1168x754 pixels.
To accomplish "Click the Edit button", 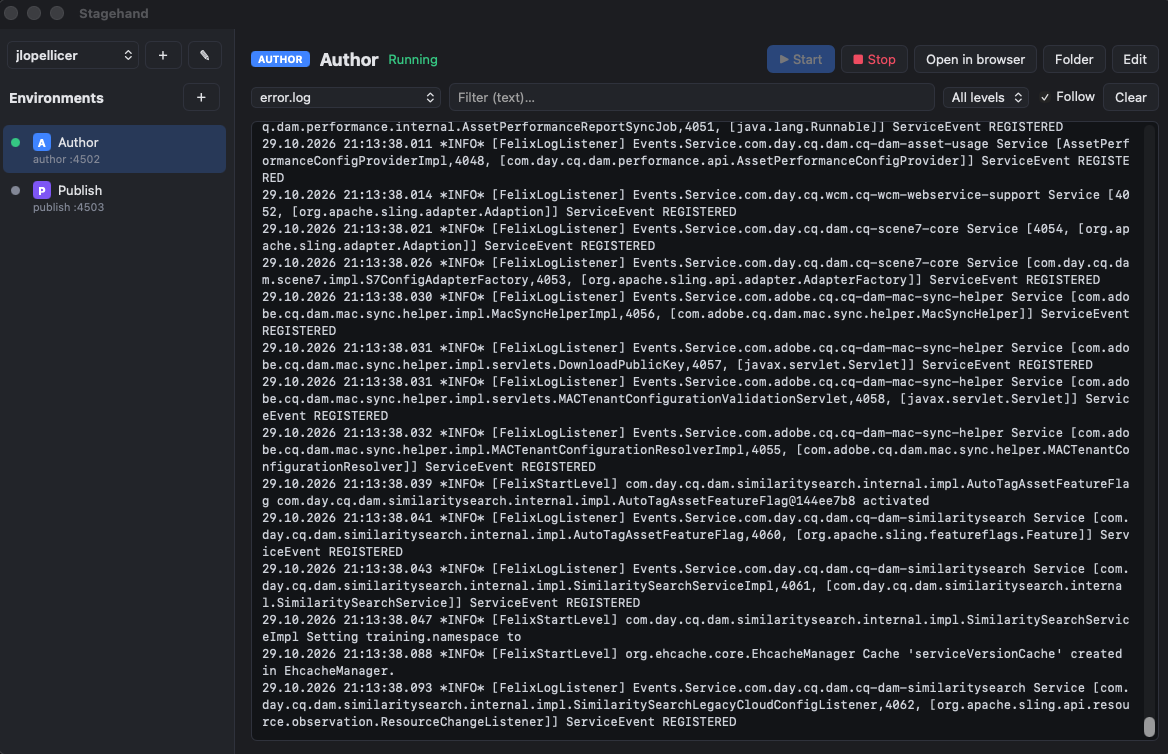I will tap(1134, 60).
